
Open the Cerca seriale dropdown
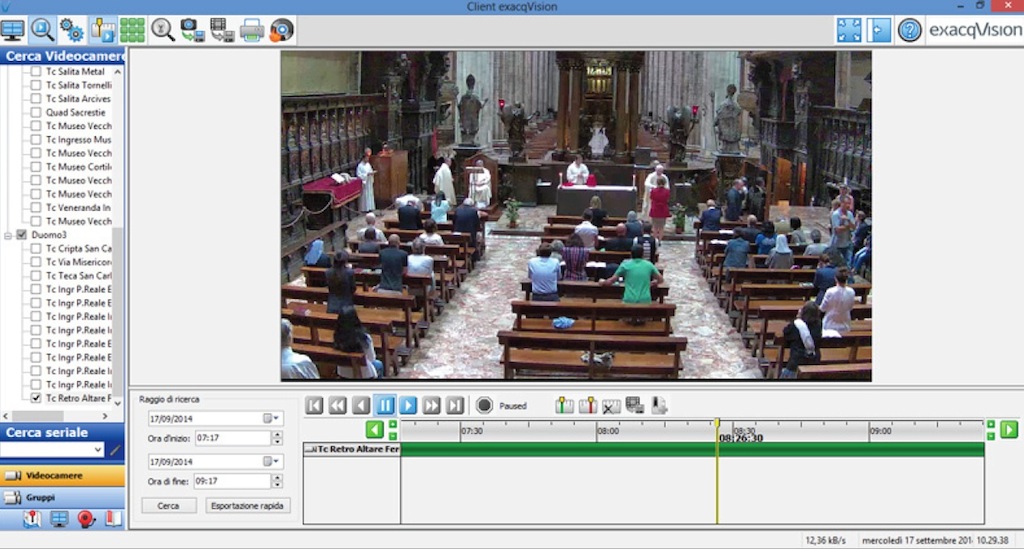[97, 451]
